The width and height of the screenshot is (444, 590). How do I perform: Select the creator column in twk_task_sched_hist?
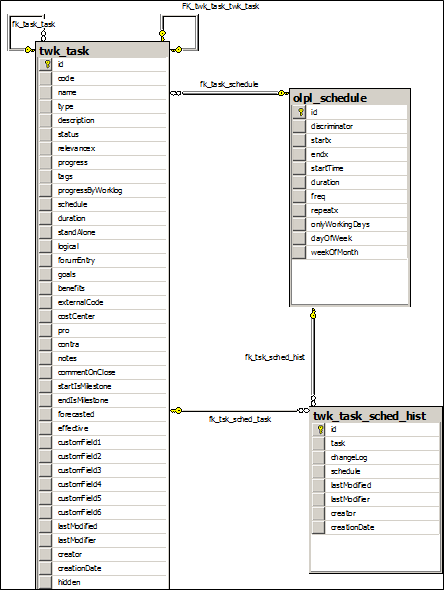coord(376,513)
